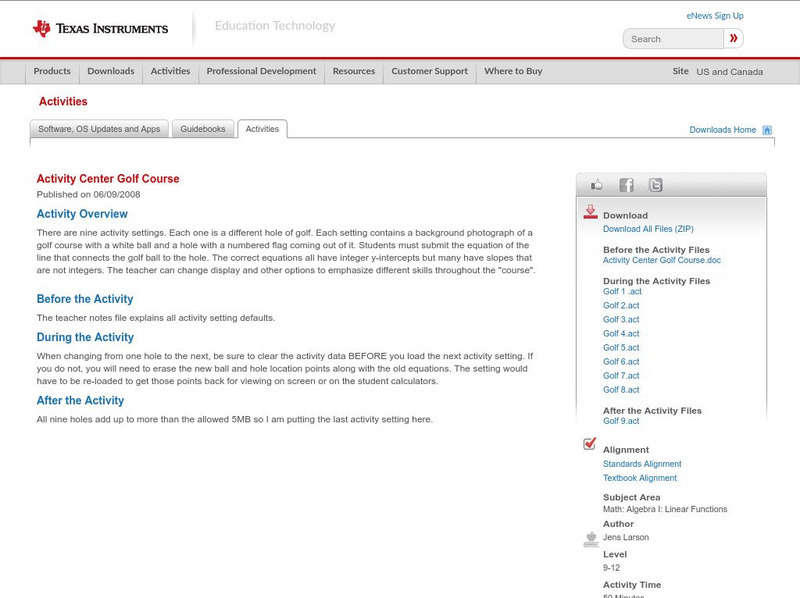Click the author name Jens Larson
This screenshot has height=598, width=800.
pyautogui.click(x=626, y=537)
